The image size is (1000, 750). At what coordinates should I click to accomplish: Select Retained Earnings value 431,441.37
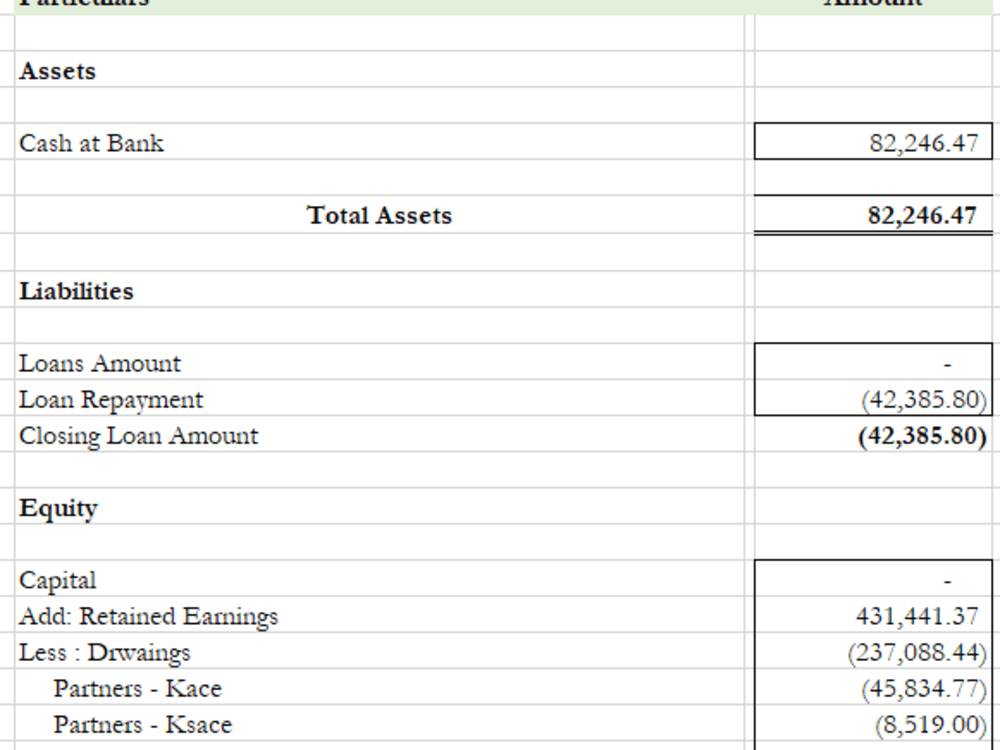pos(873,615)
